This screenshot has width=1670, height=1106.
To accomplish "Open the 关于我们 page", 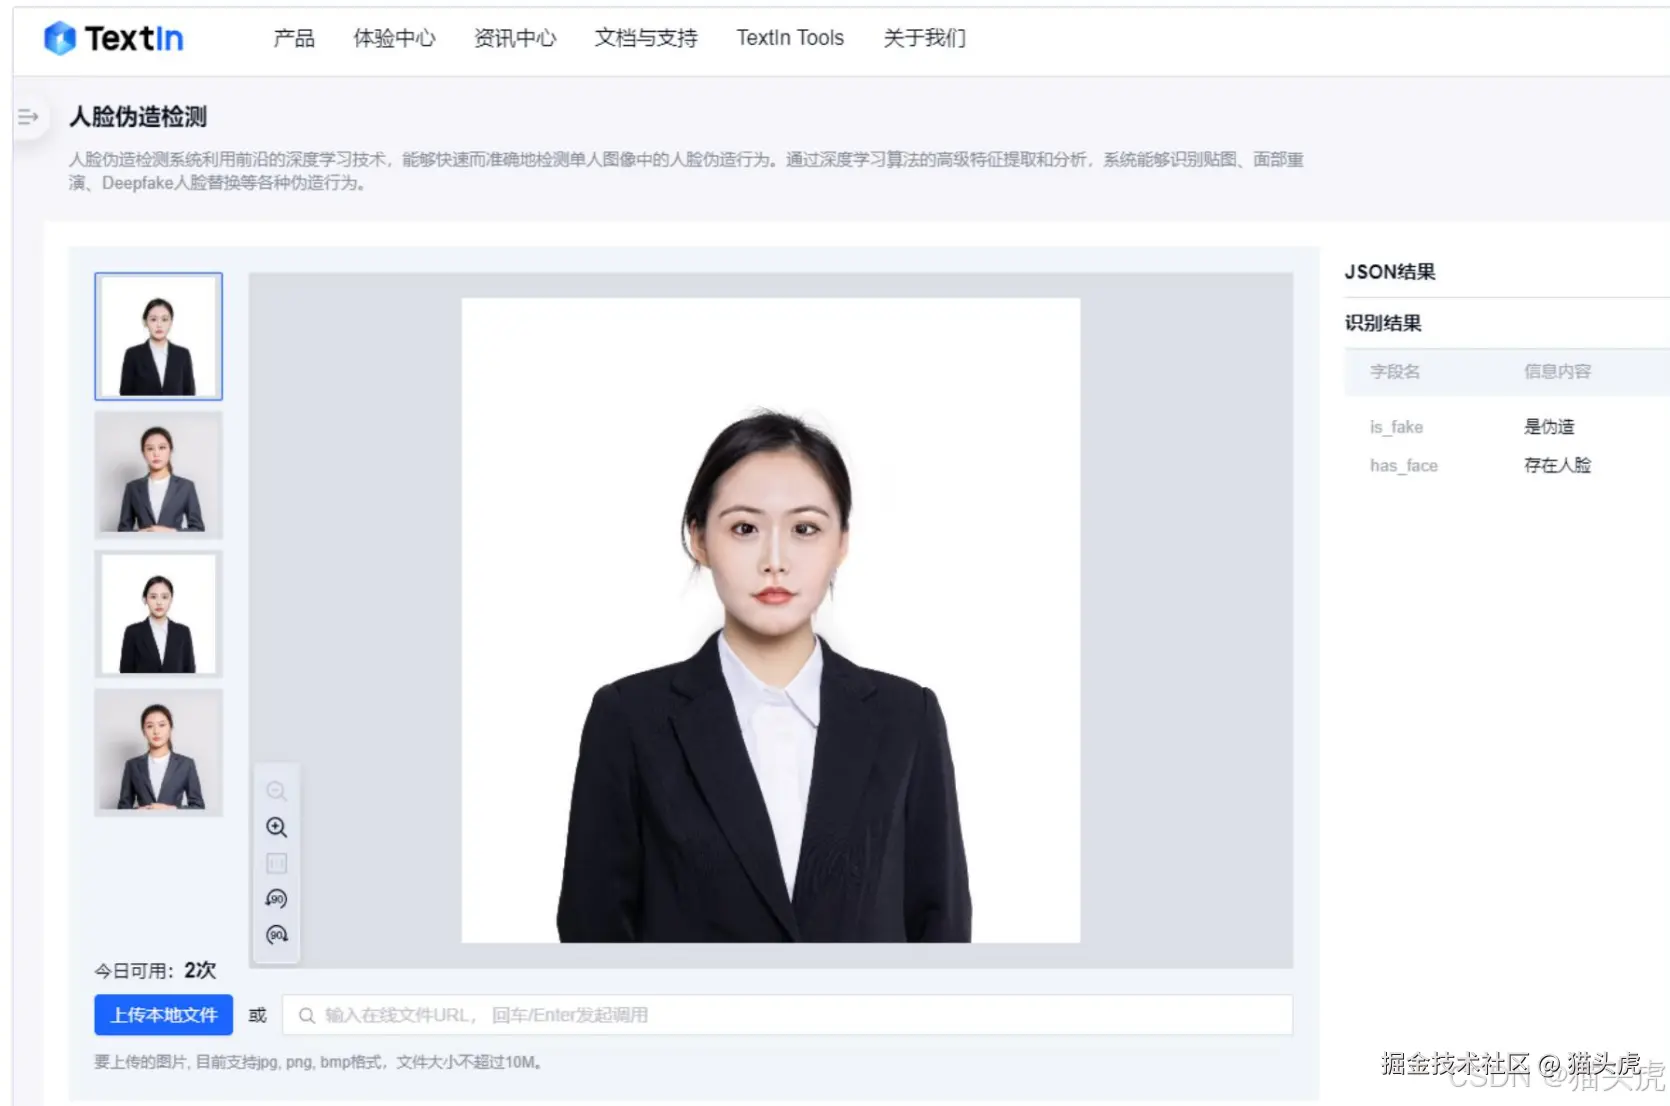I will (922, 38).
